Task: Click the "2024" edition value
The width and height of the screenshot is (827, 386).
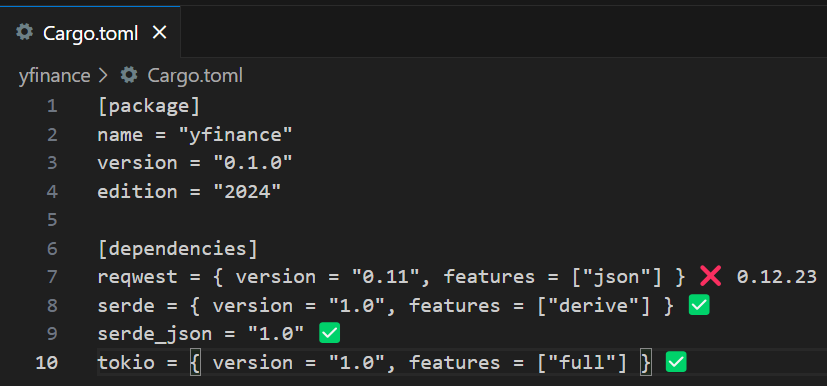Action: click(x=247, y=191)
